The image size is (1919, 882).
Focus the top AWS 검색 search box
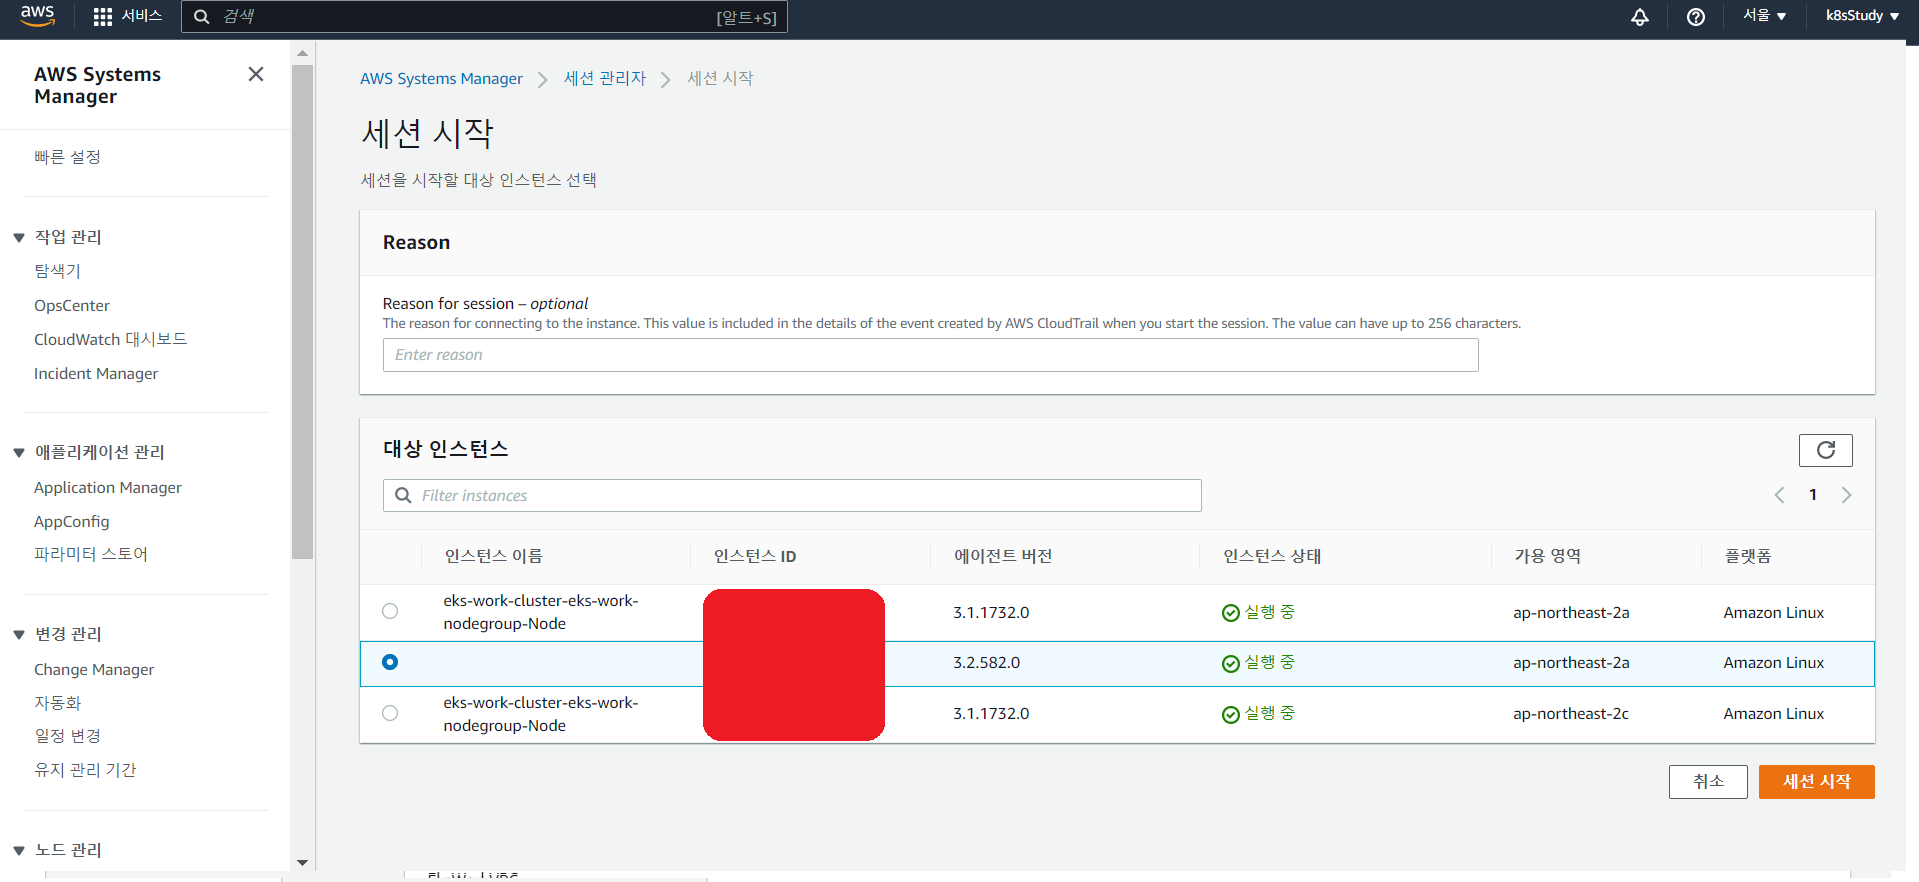pos(484,17)
